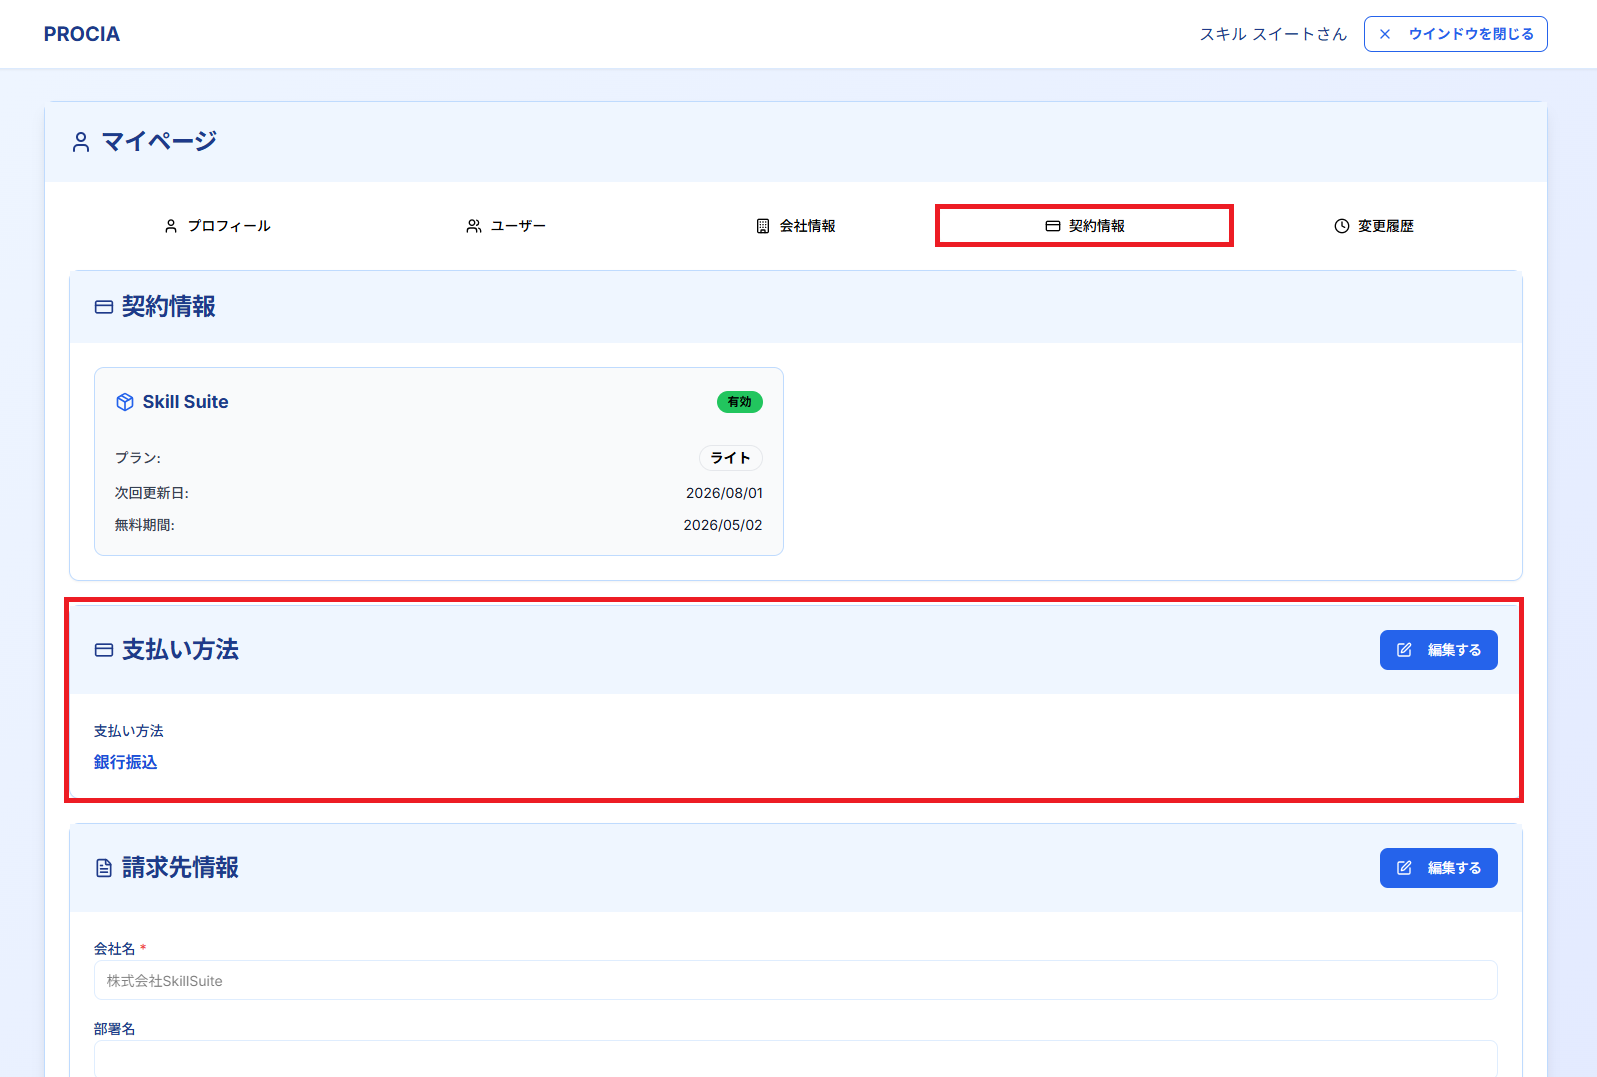Click the pencil icon in 請求先情報 edit button
1597x1077 pixels.
pos(1404,868)
